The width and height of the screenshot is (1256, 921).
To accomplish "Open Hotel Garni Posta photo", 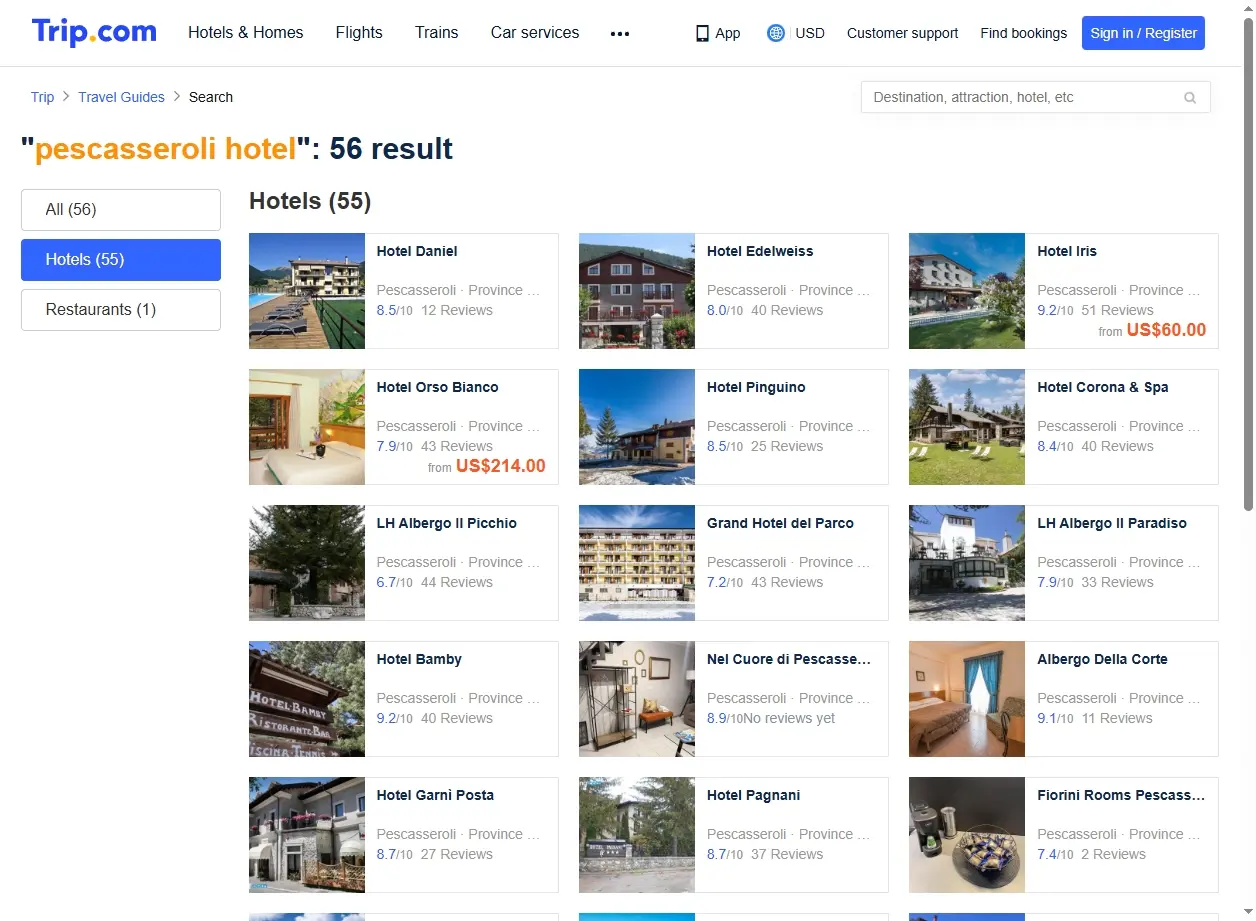I will point(307,835).
